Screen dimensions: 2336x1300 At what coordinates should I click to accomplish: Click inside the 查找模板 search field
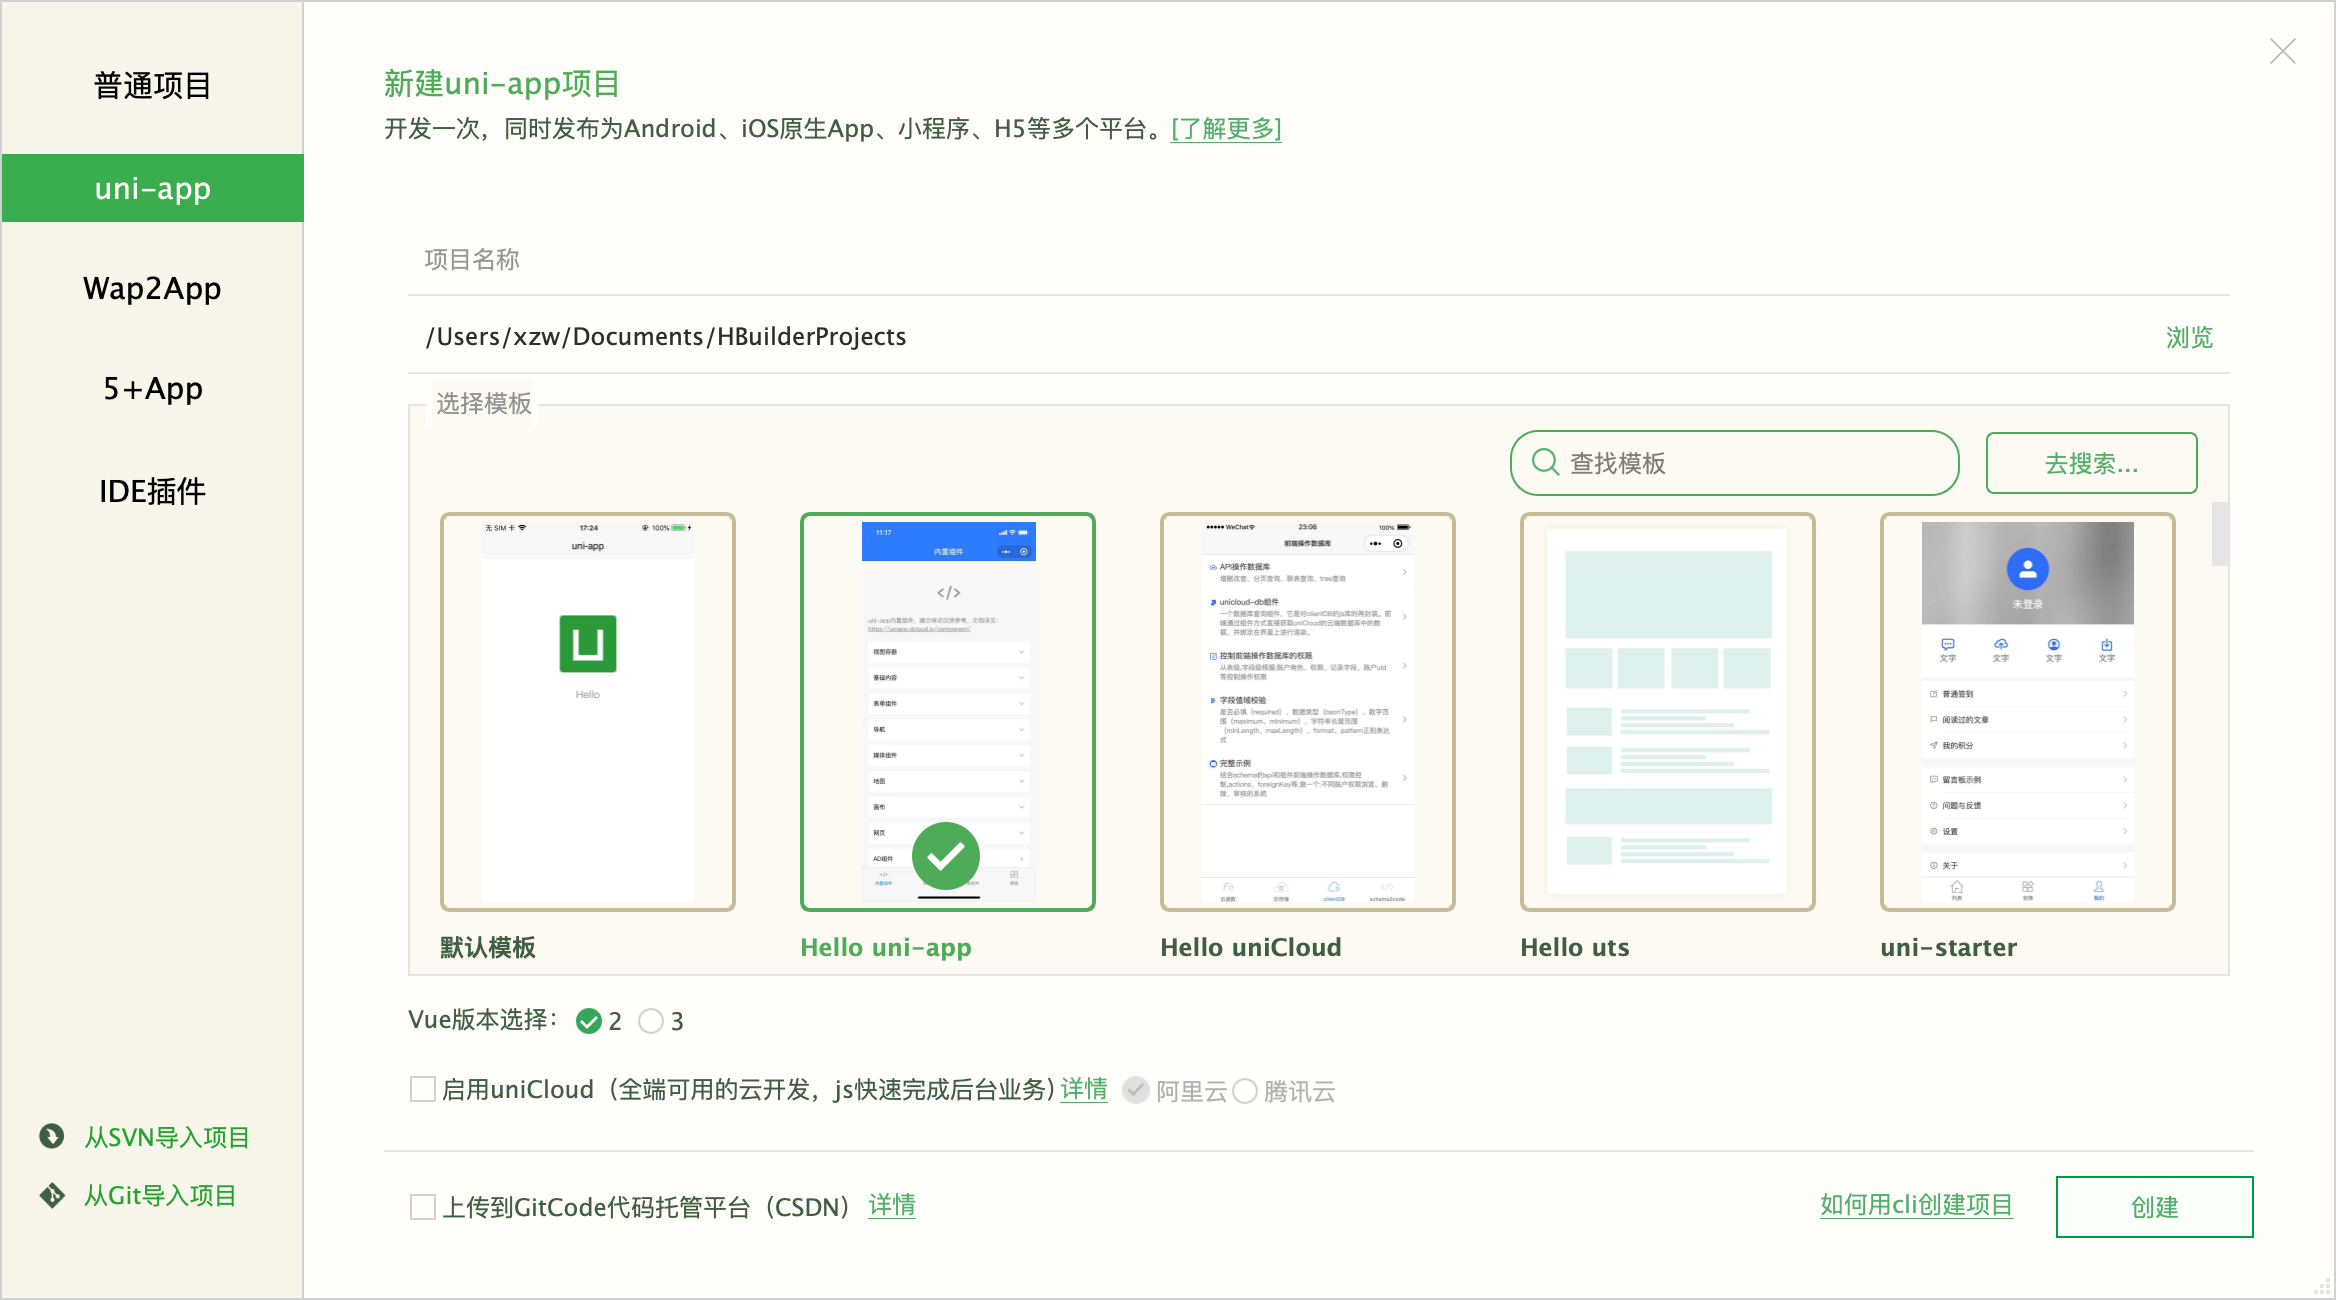point(1730,463)
